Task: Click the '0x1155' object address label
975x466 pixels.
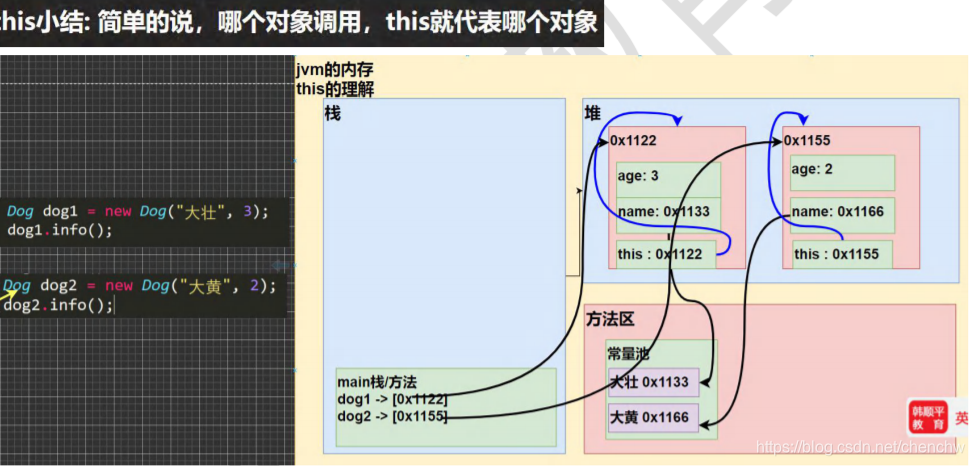Action: click(807, 141)
